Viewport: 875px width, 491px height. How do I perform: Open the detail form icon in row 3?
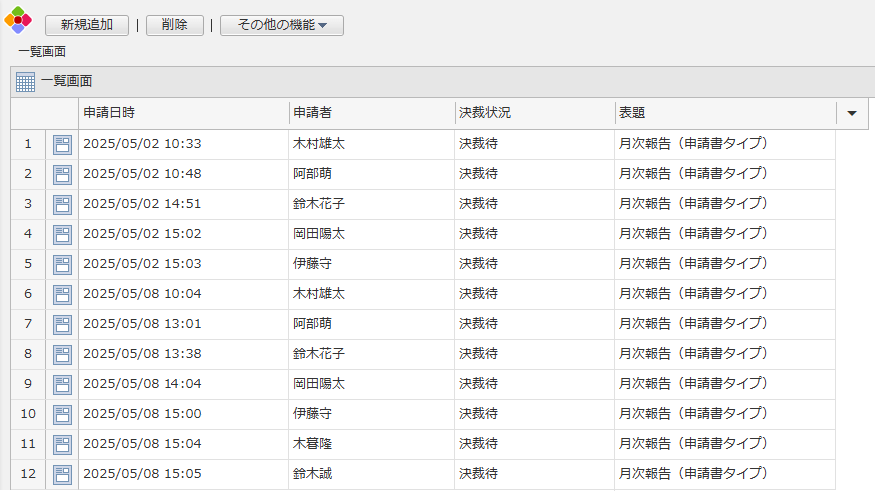(62, 204)
